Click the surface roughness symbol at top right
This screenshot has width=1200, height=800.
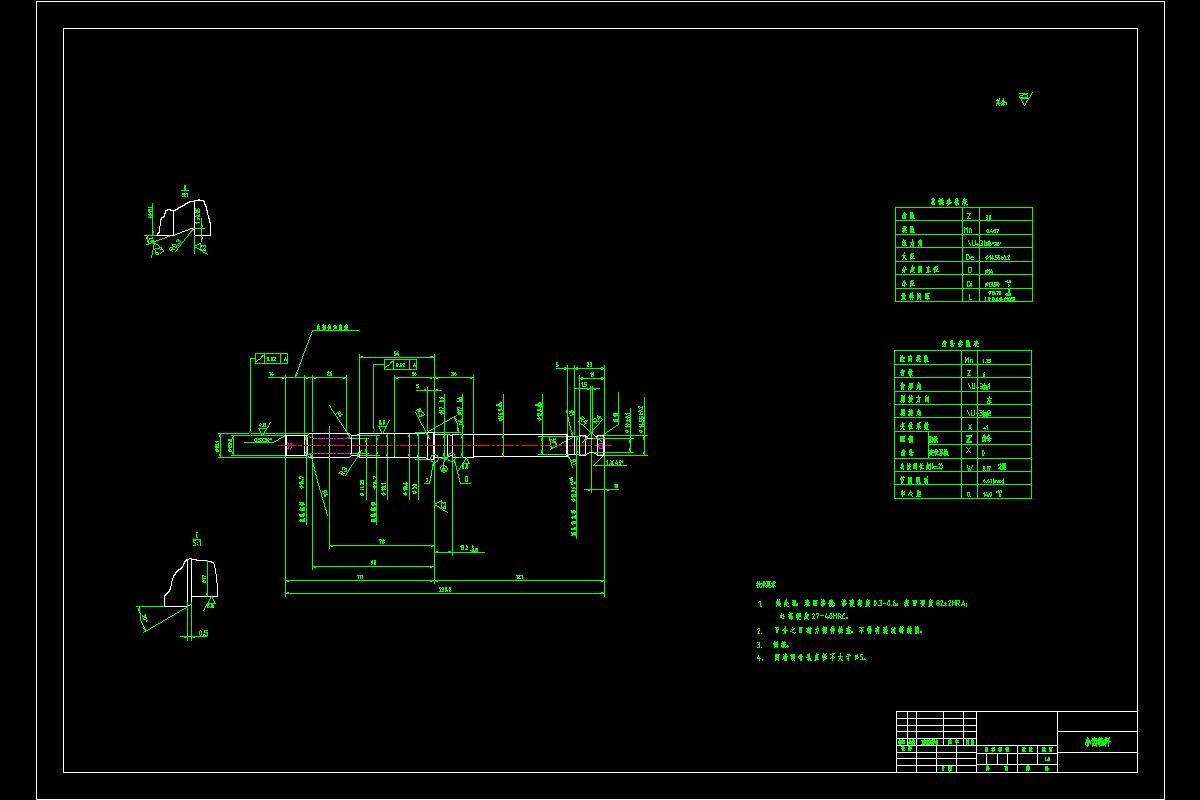(1024, 99)
